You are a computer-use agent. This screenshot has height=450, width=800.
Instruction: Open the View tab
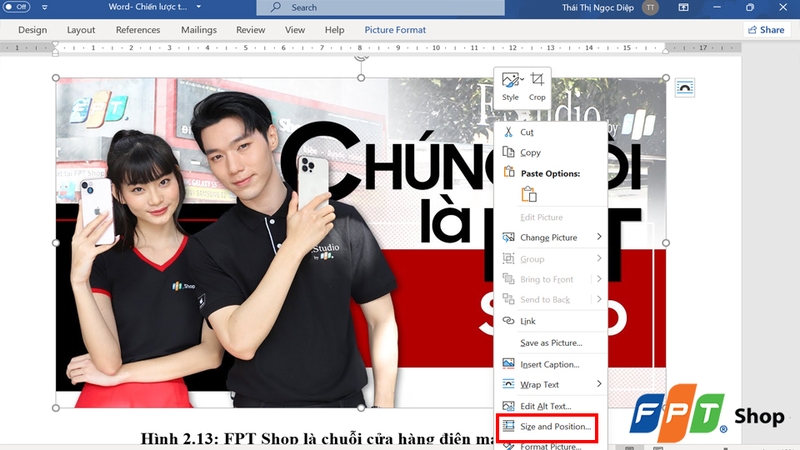click(295, 30)
